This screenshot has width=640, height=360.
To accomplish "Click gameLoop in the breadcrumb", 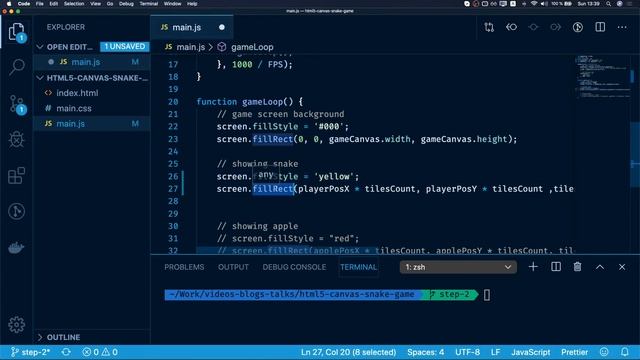I will (x=252, y=47).
